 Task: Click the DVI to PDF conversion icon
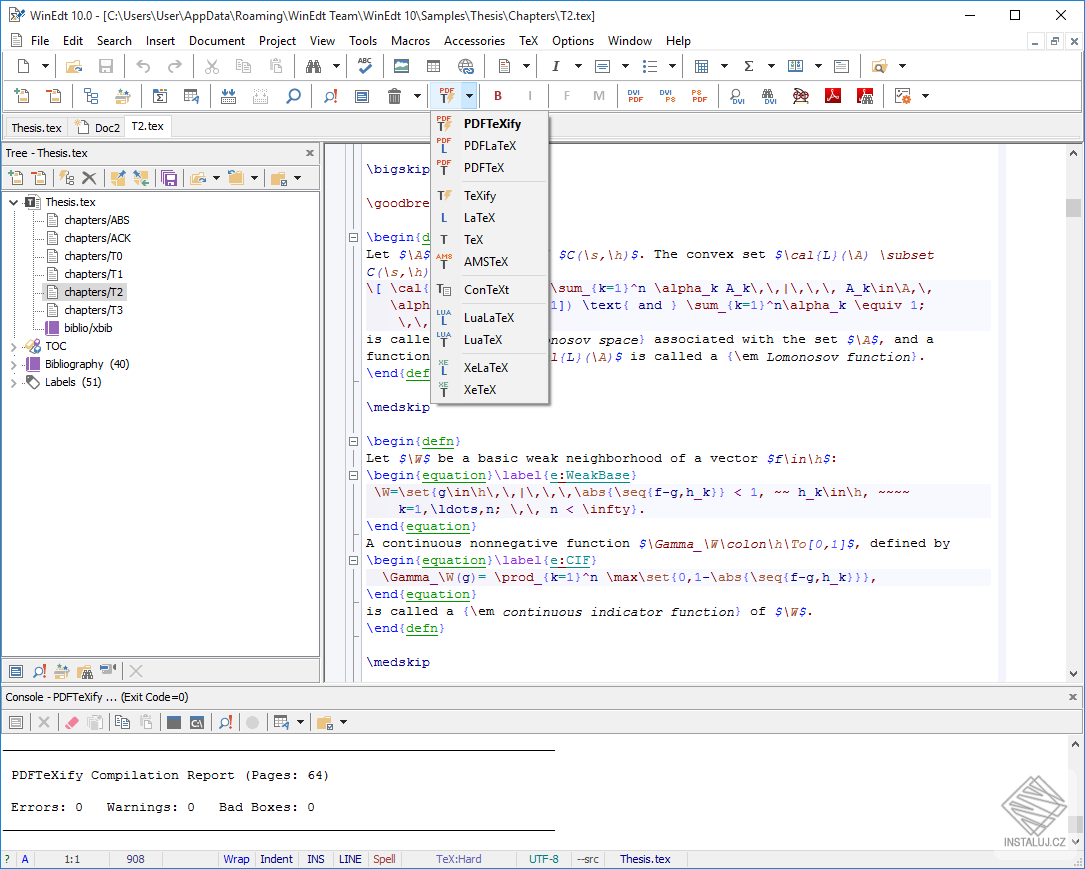(635, 96)
